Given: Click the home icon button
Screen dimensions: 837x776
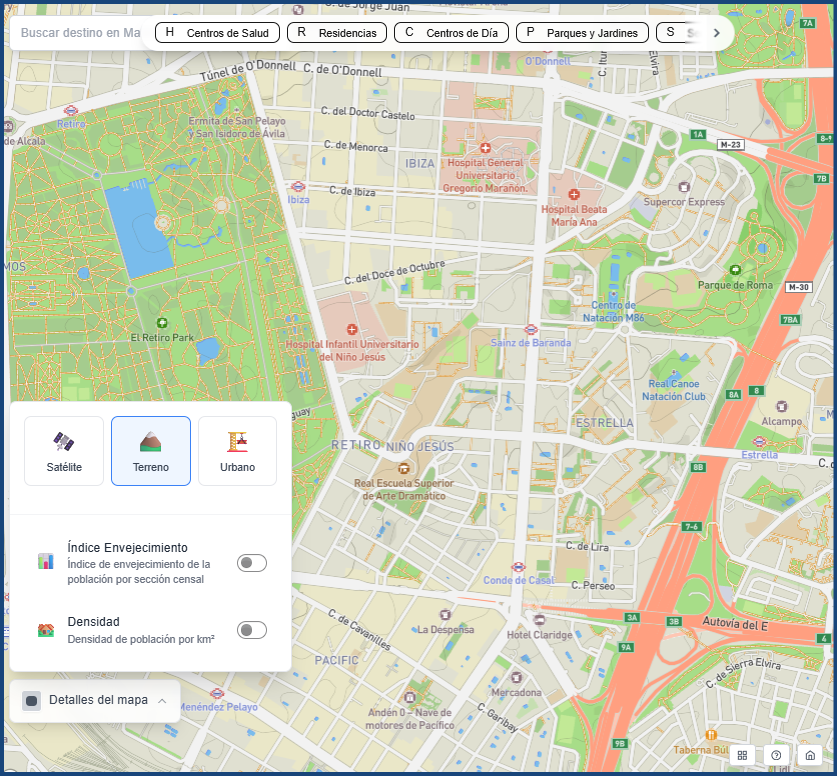Looking at the screenshot, I should (809, 755).
